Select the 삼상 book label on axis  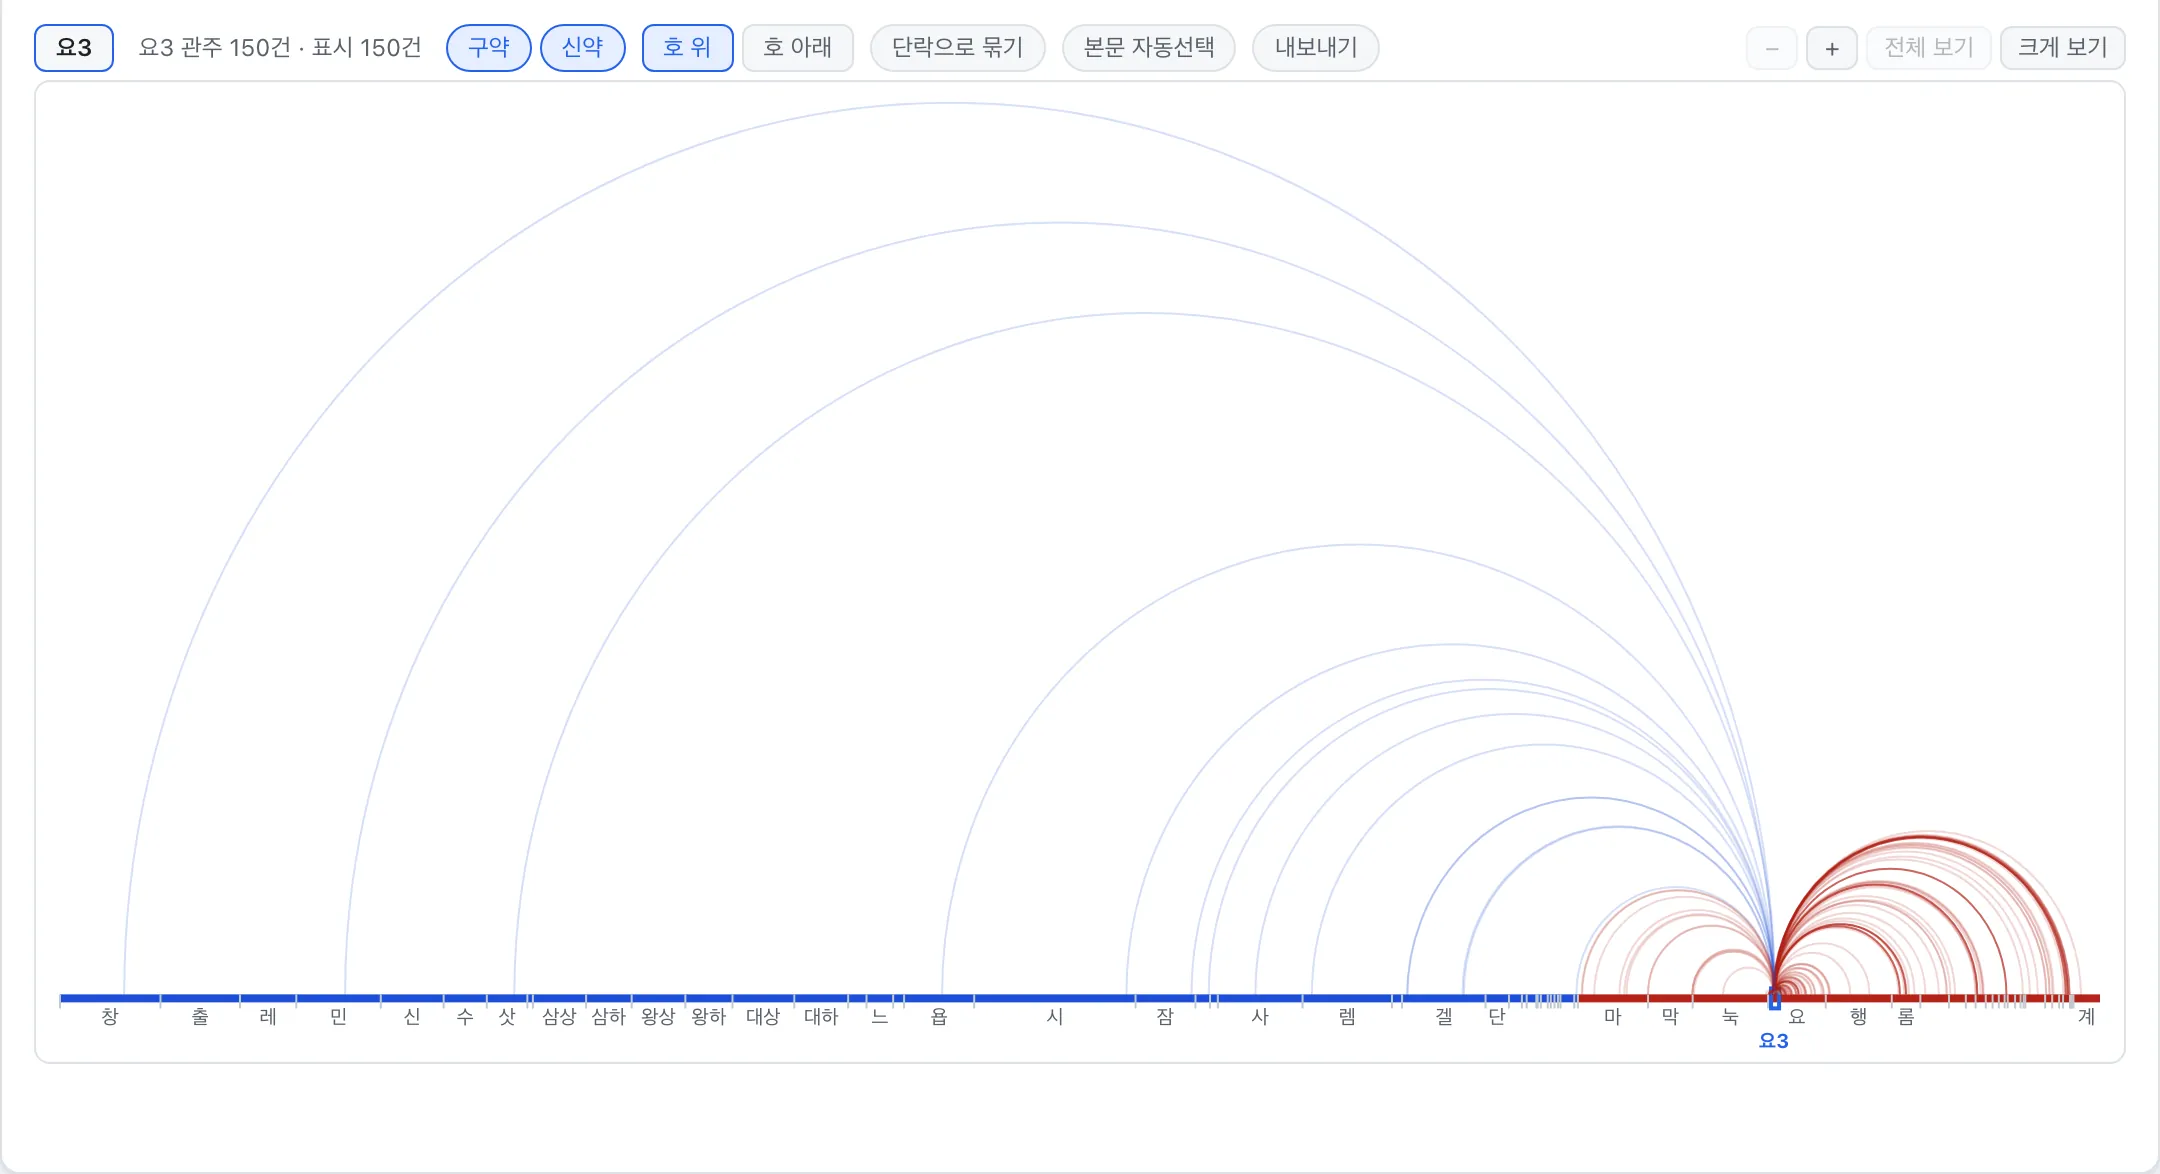[559, 1017]
